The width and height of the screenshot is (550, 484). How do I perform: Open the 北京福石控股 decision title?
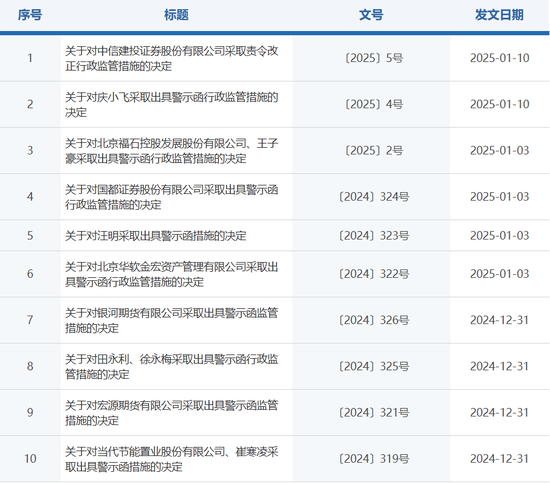[x=172, y=151]
